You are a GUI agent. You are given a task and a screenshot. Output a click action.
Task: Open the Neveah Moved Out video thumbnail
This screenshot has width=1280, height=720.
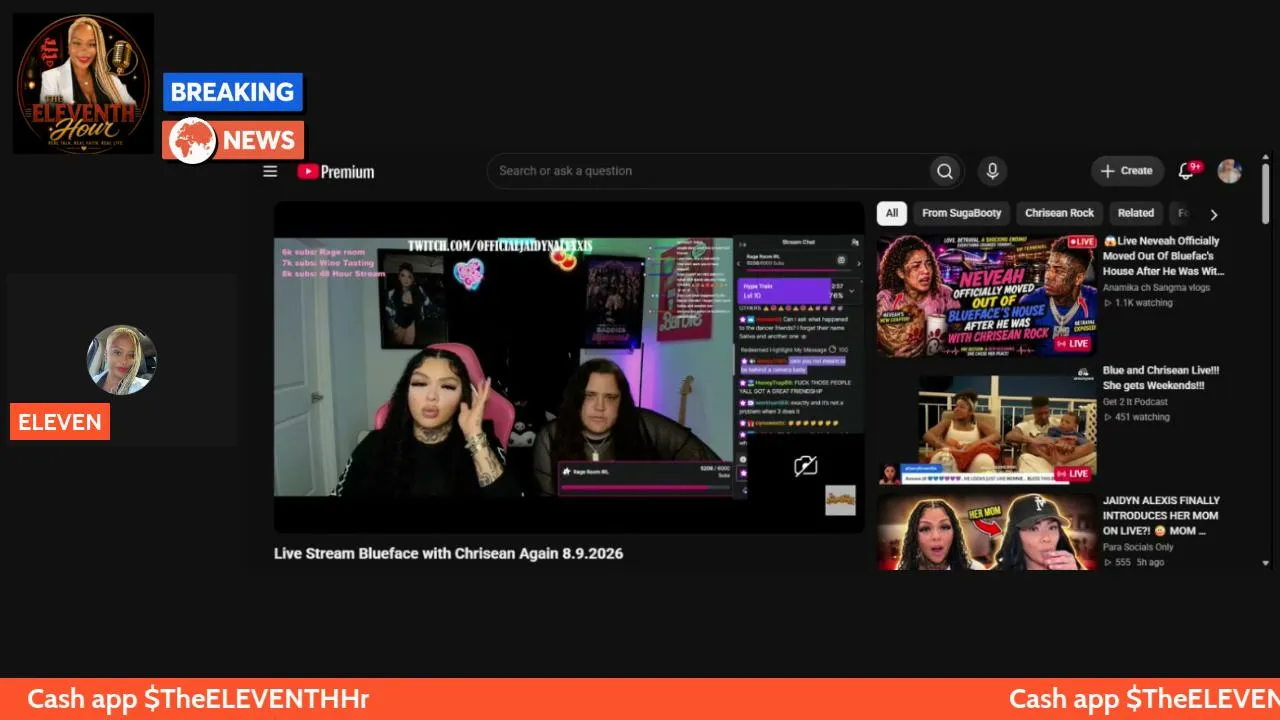(x=987, y=295)
